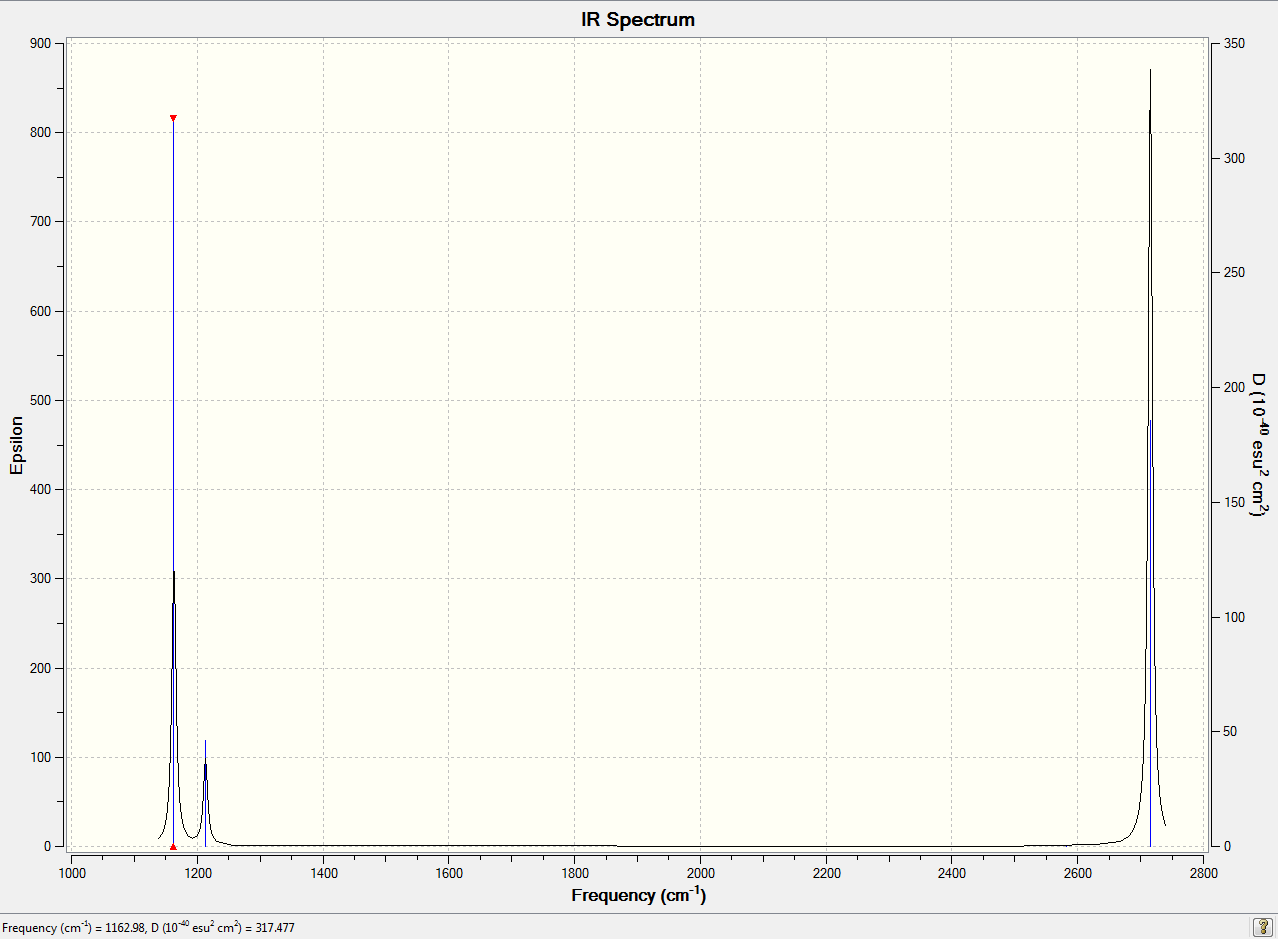Click the 2200 tick on frequency axis
This screenshot has width=1278, height=939.
(826, 873)
